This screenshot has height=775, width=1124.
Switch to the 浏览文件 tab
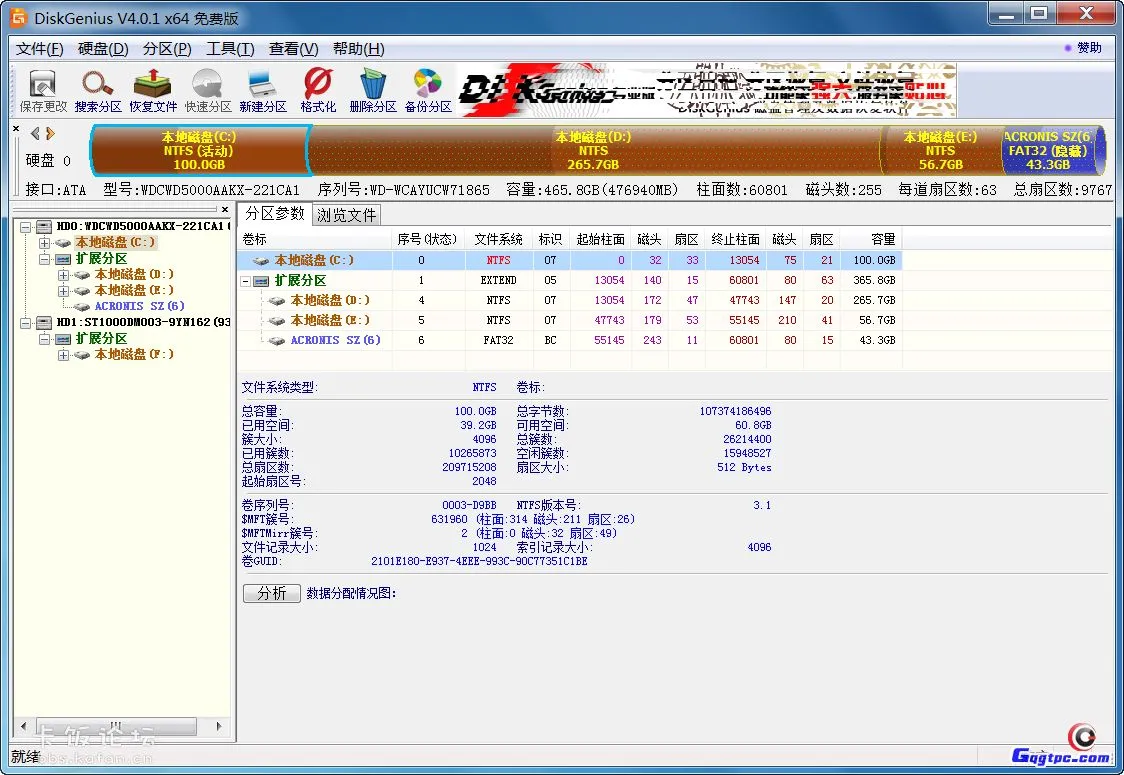click(x=346, y=214)
